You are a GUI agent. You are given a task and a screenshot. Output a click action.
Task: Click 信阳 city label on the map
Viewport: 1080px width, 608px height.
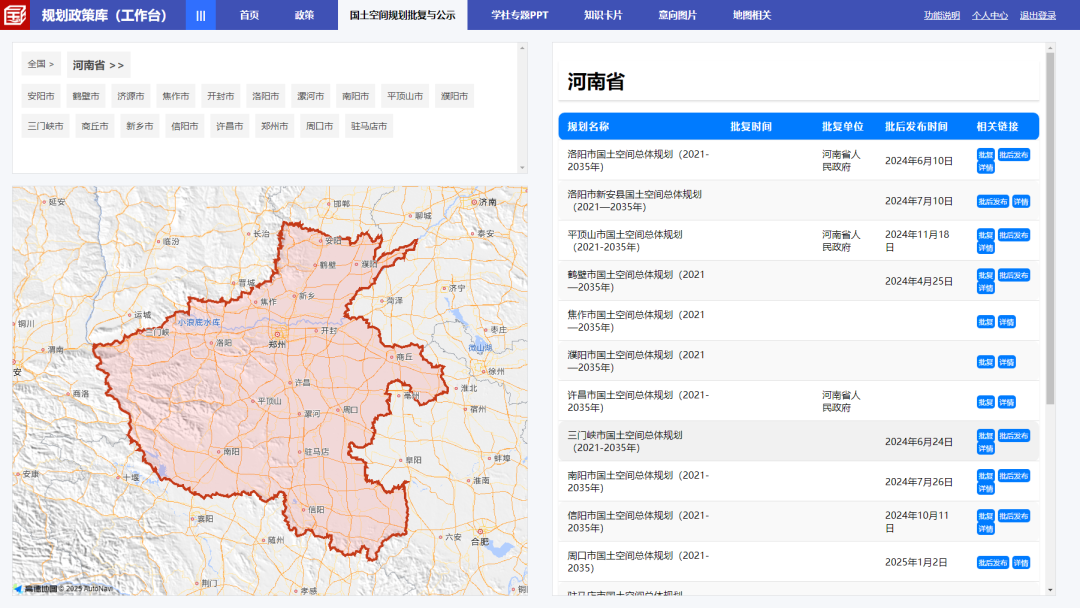click(x=316, y=510)
